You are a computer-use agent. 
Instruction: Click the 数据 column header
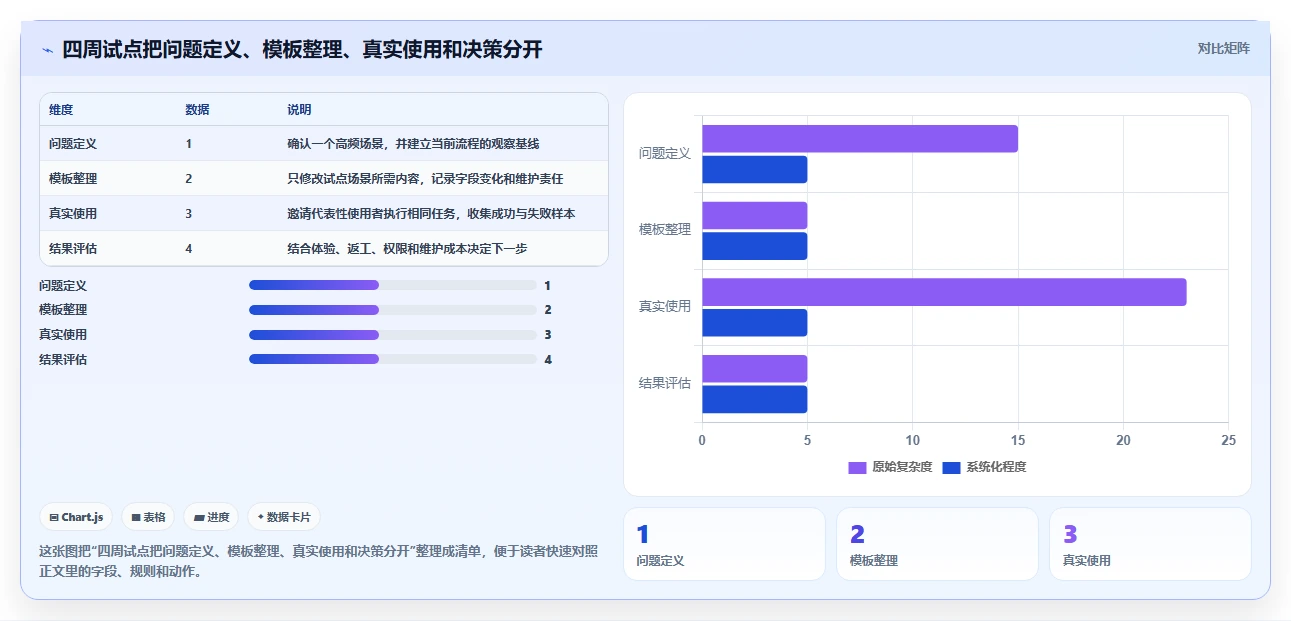(x=197, y=110)
